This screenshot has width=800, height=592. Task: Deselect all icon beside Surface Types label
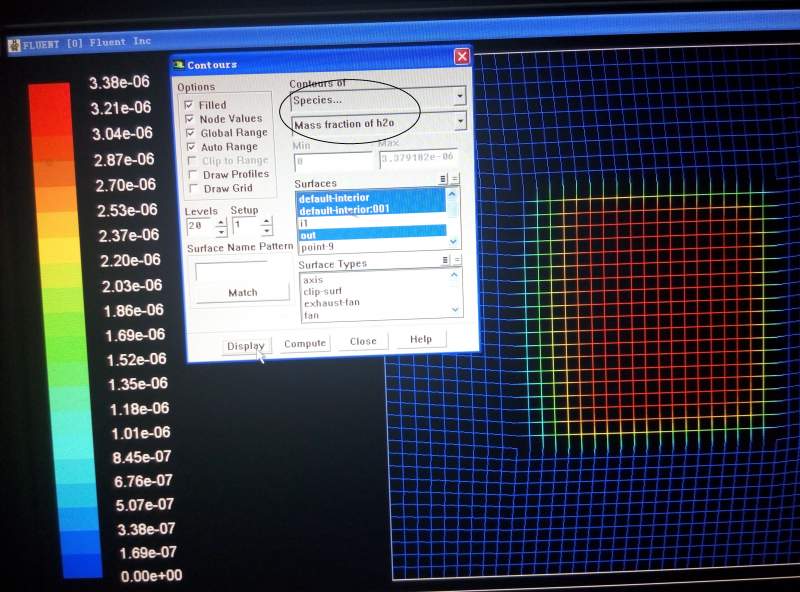coord(457,260)
